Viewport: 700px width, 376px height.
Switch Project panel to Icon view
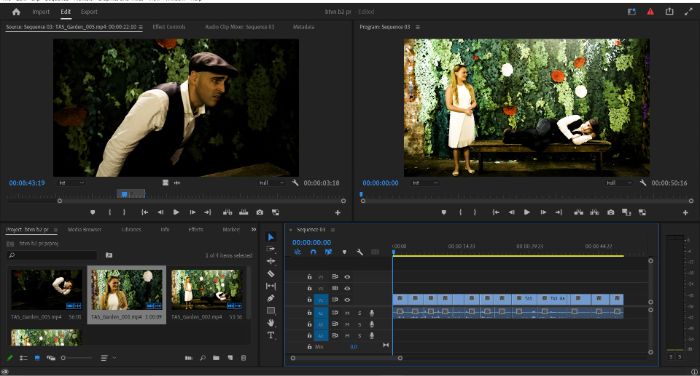click(x=37, y=358)
